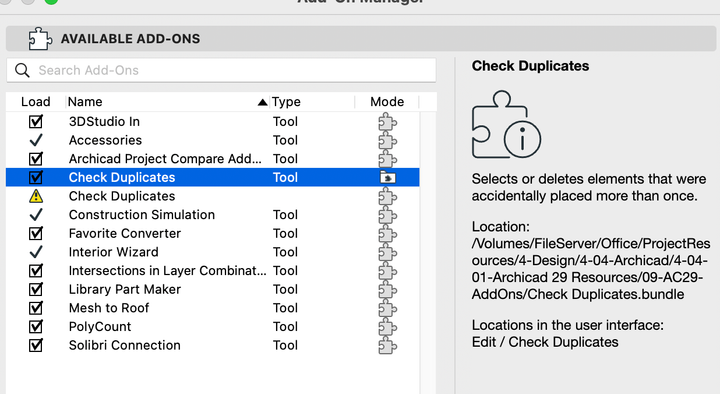720x394 pixels.
Task: Collapse the Available Add-Ons section header
Action: pyautogui.click(x=361, y=39)
